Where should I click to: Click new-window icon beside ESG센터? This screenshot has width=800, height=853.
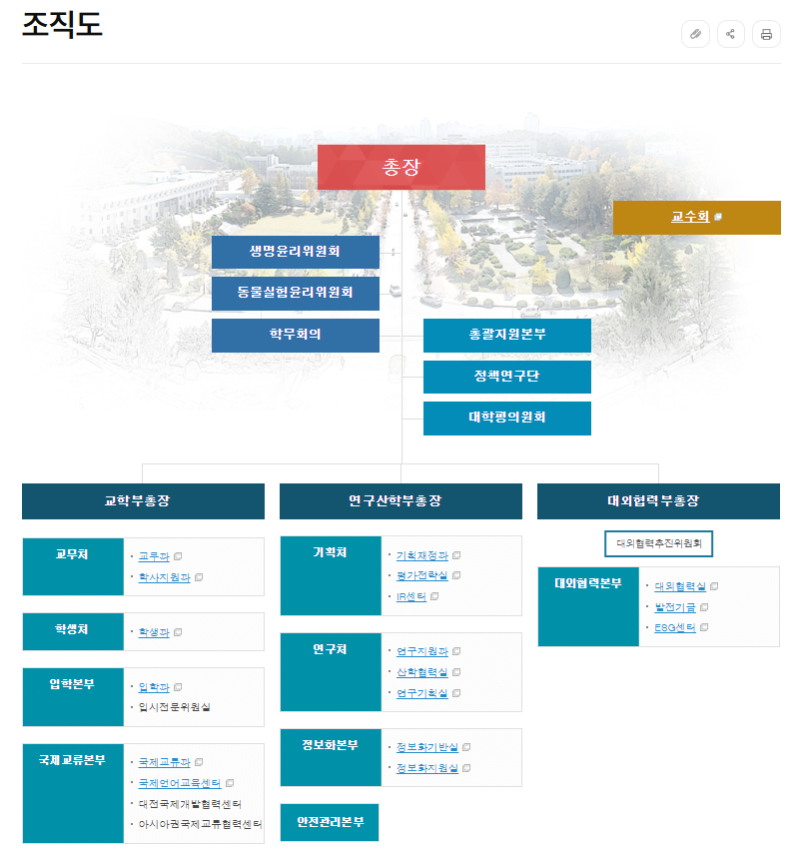pos(704,628)
